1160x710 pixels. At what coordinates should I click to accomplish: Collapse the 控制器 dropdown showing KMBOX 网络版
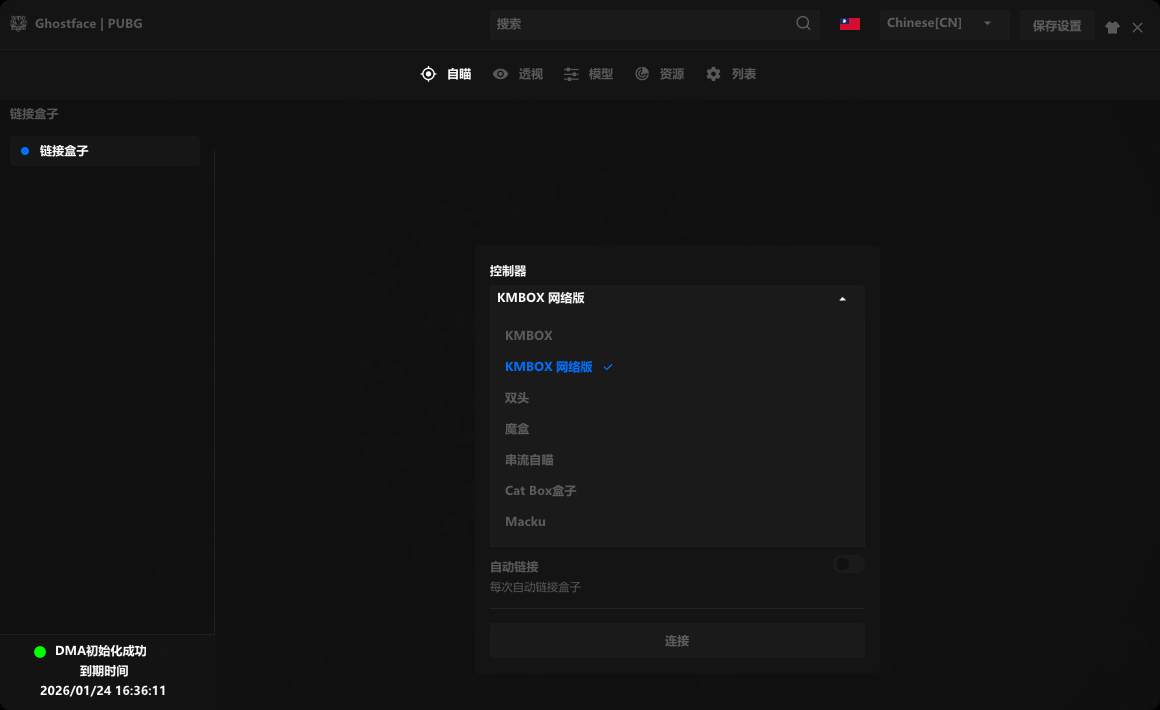pyautogui.click(x=677, y=298)
